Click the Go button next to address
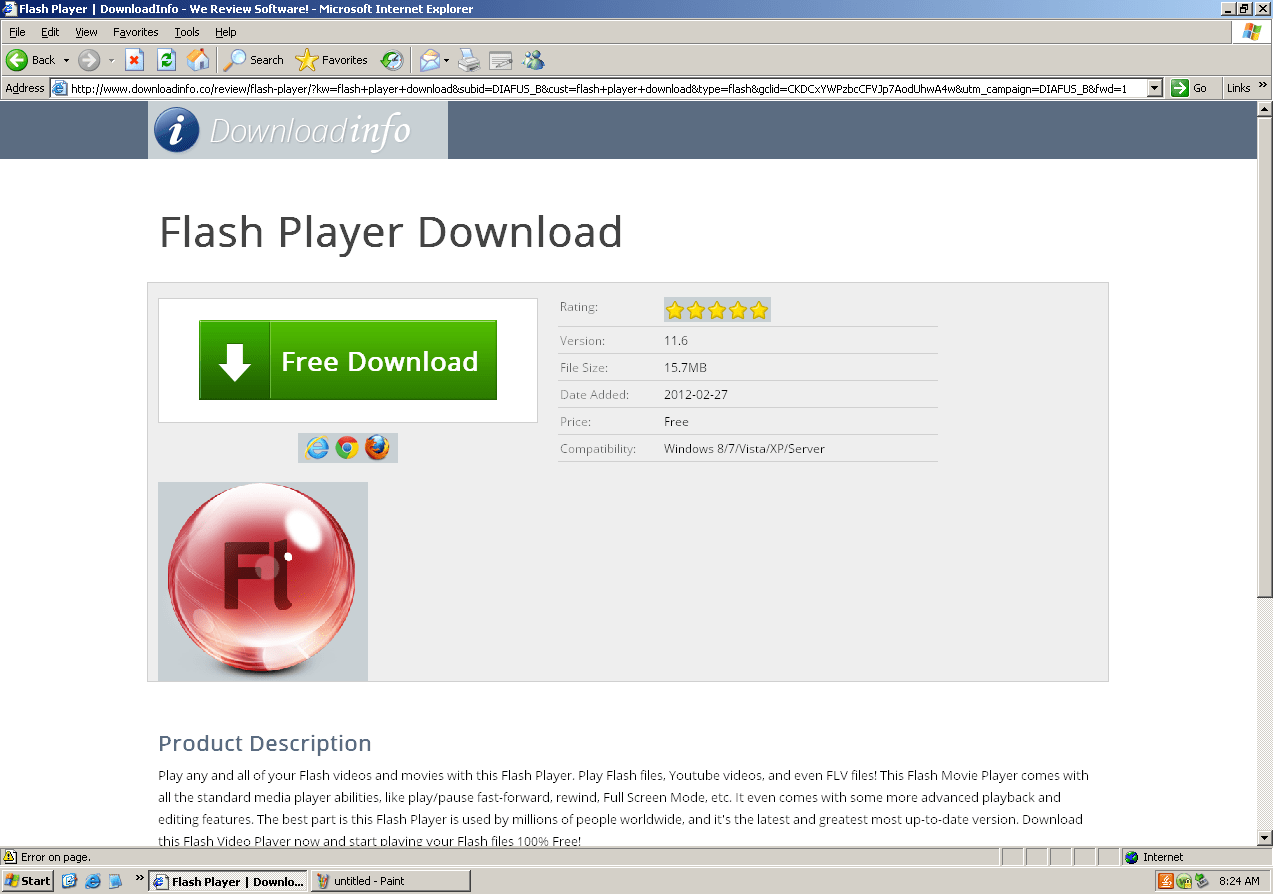 tap(1190, 88)
